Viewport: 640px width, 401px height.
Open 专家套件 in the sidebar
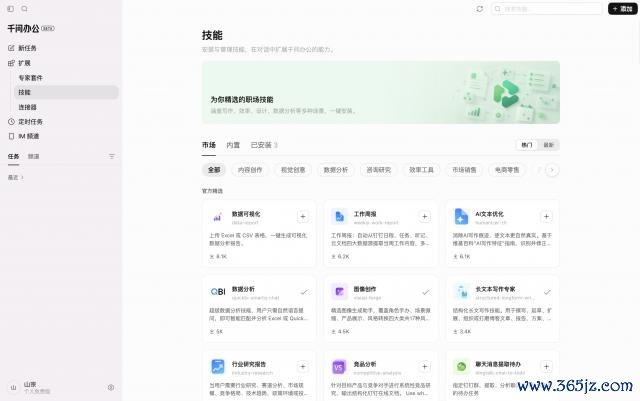point(31,78)
